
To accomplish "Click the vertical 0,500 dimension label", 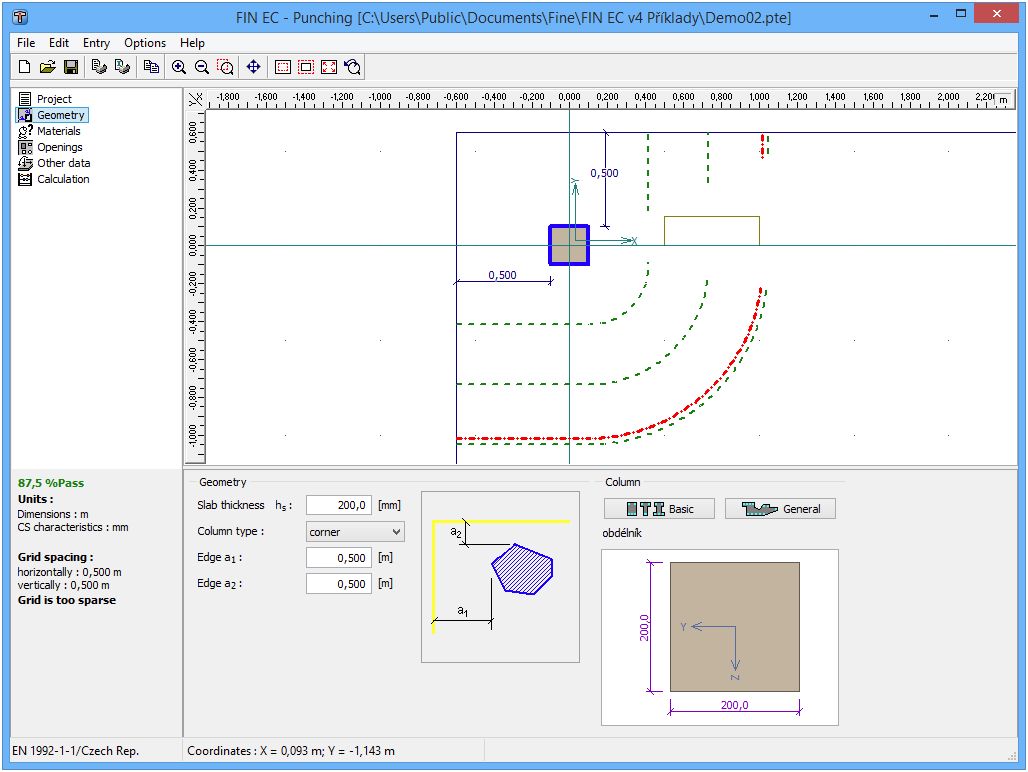I will point(604,173).
